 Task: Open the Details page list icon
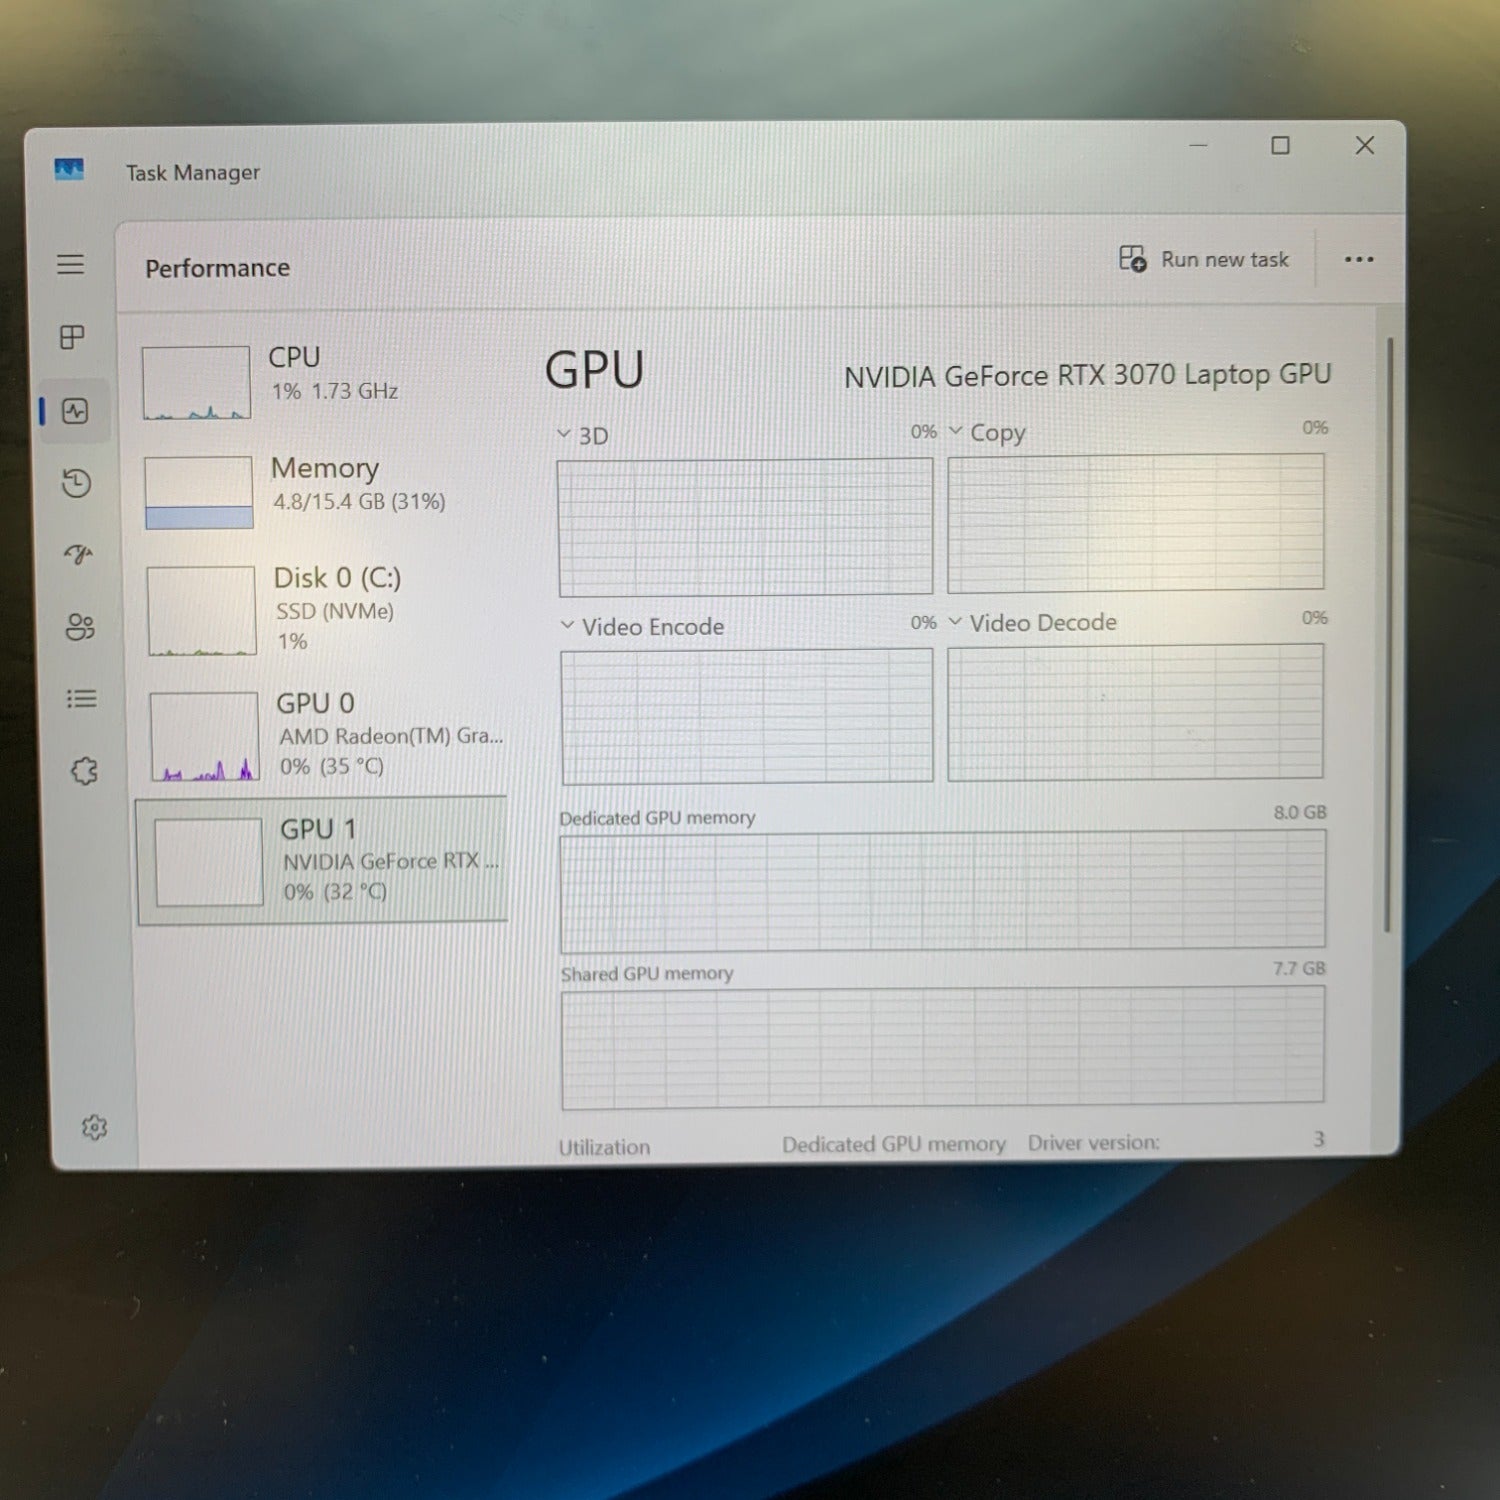(82, 699)
